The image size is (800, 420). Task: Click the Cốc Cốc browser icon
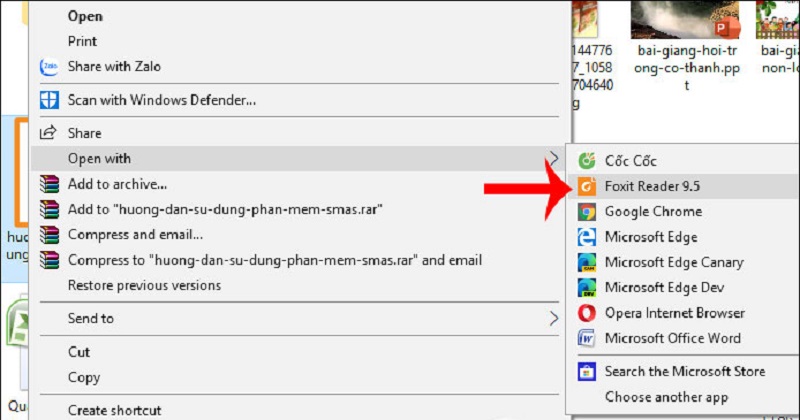pos(586,161)
